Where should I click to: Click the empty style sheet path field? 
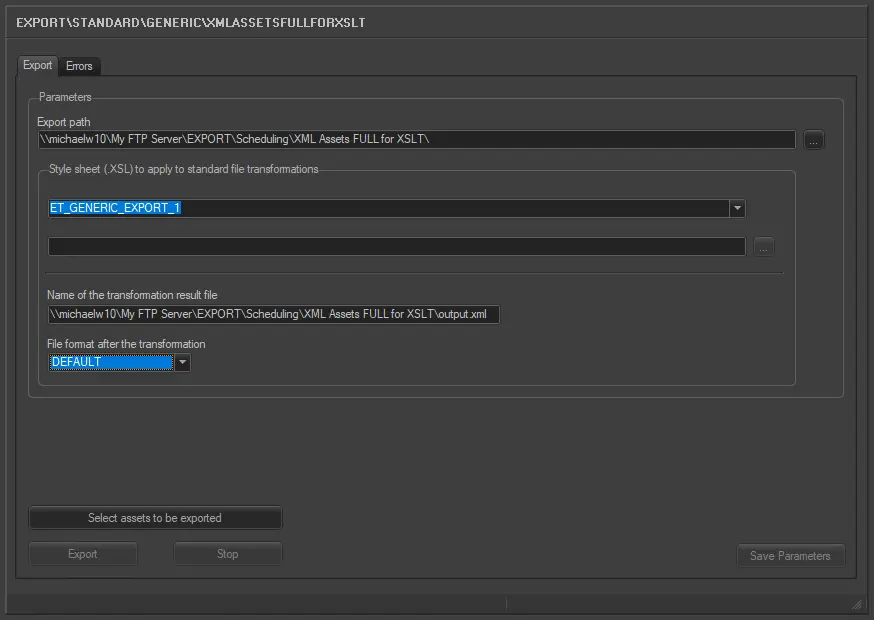point(396,246)
